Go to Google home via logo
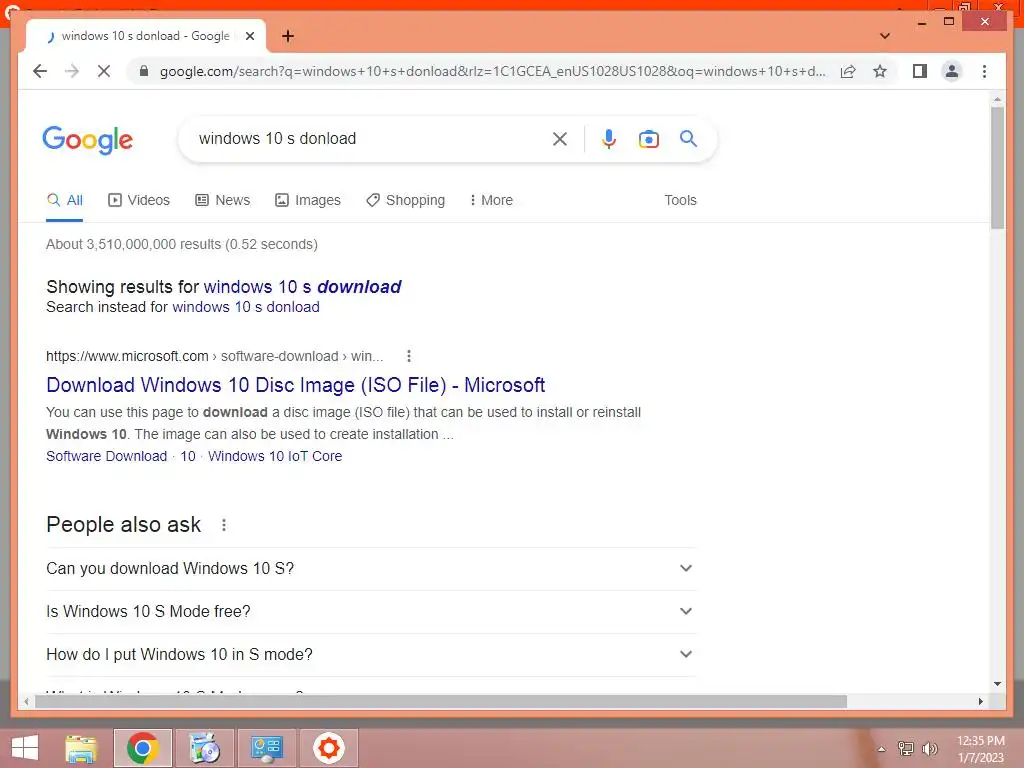The height and width of the screenshot is (768, 1024). (88, 140)
